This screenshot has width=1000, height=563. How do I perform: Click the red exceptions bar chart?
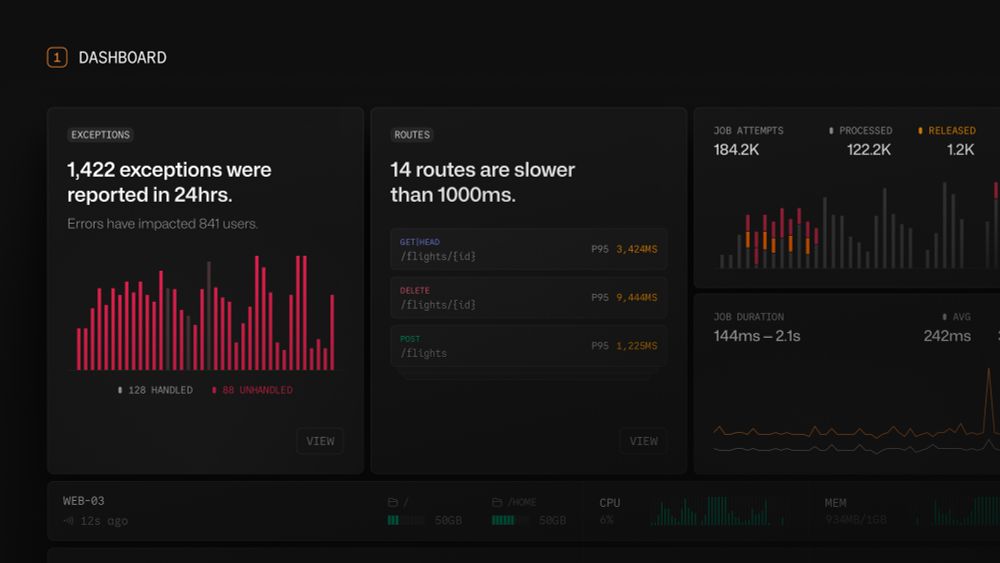point(205,312)
